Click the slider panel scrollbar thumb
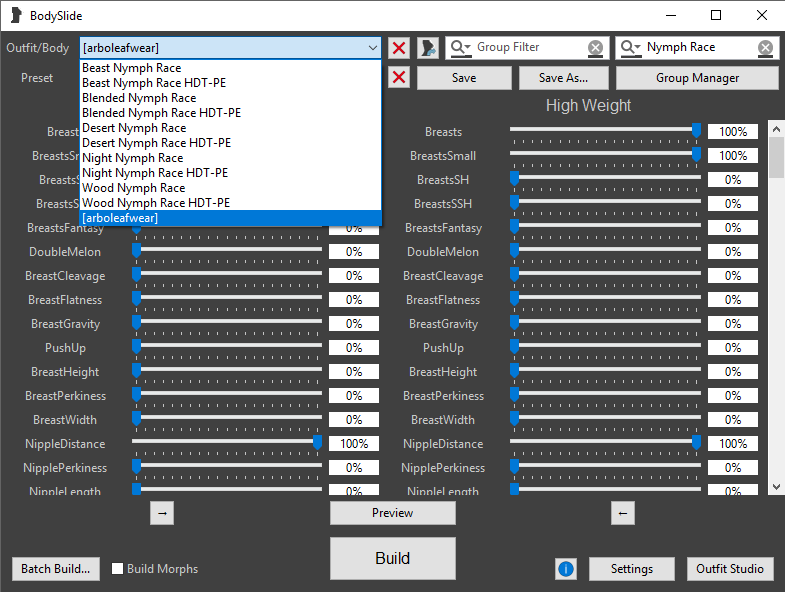This screenshot has height=592, width=785. click(x=776, y=158)
